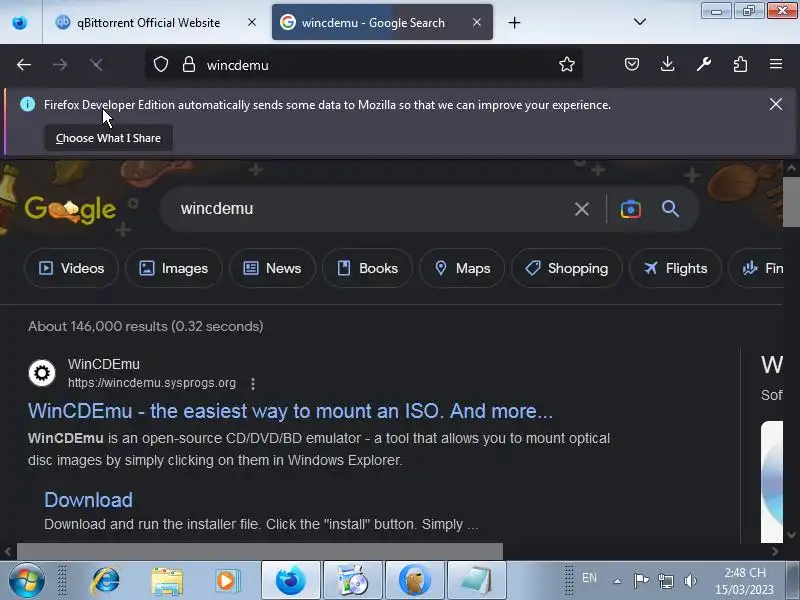The height and width of the screenshot is (600, 800).
Task: Open Windows Media Player taskbar icon
Action: coord(227,581)
